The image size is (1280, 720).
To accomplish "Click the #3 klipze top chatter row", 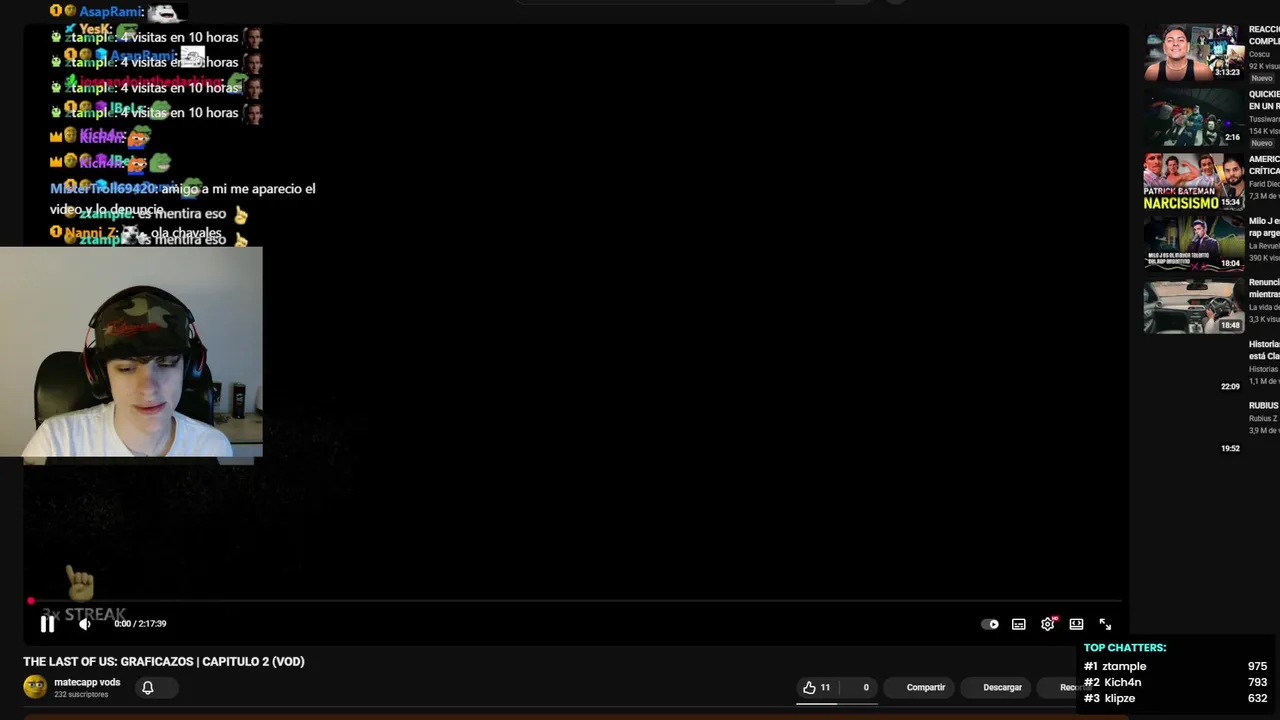I will (x=1175, y=698).
